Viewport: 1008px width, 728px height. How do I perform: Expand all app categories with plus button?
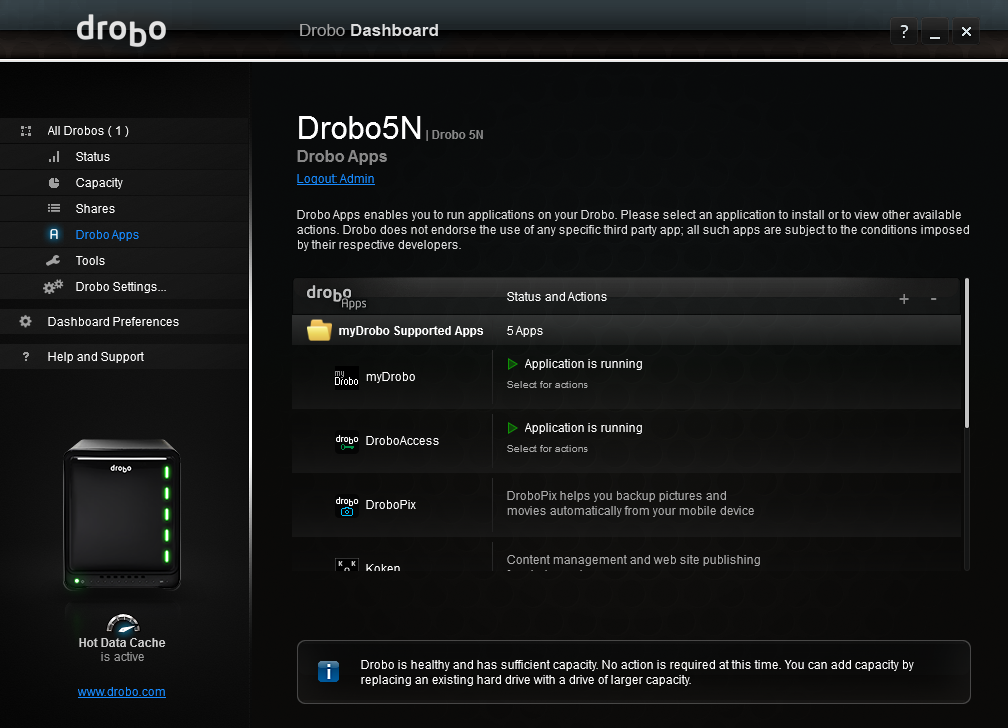pyautogui.click(x=904, y=298)
